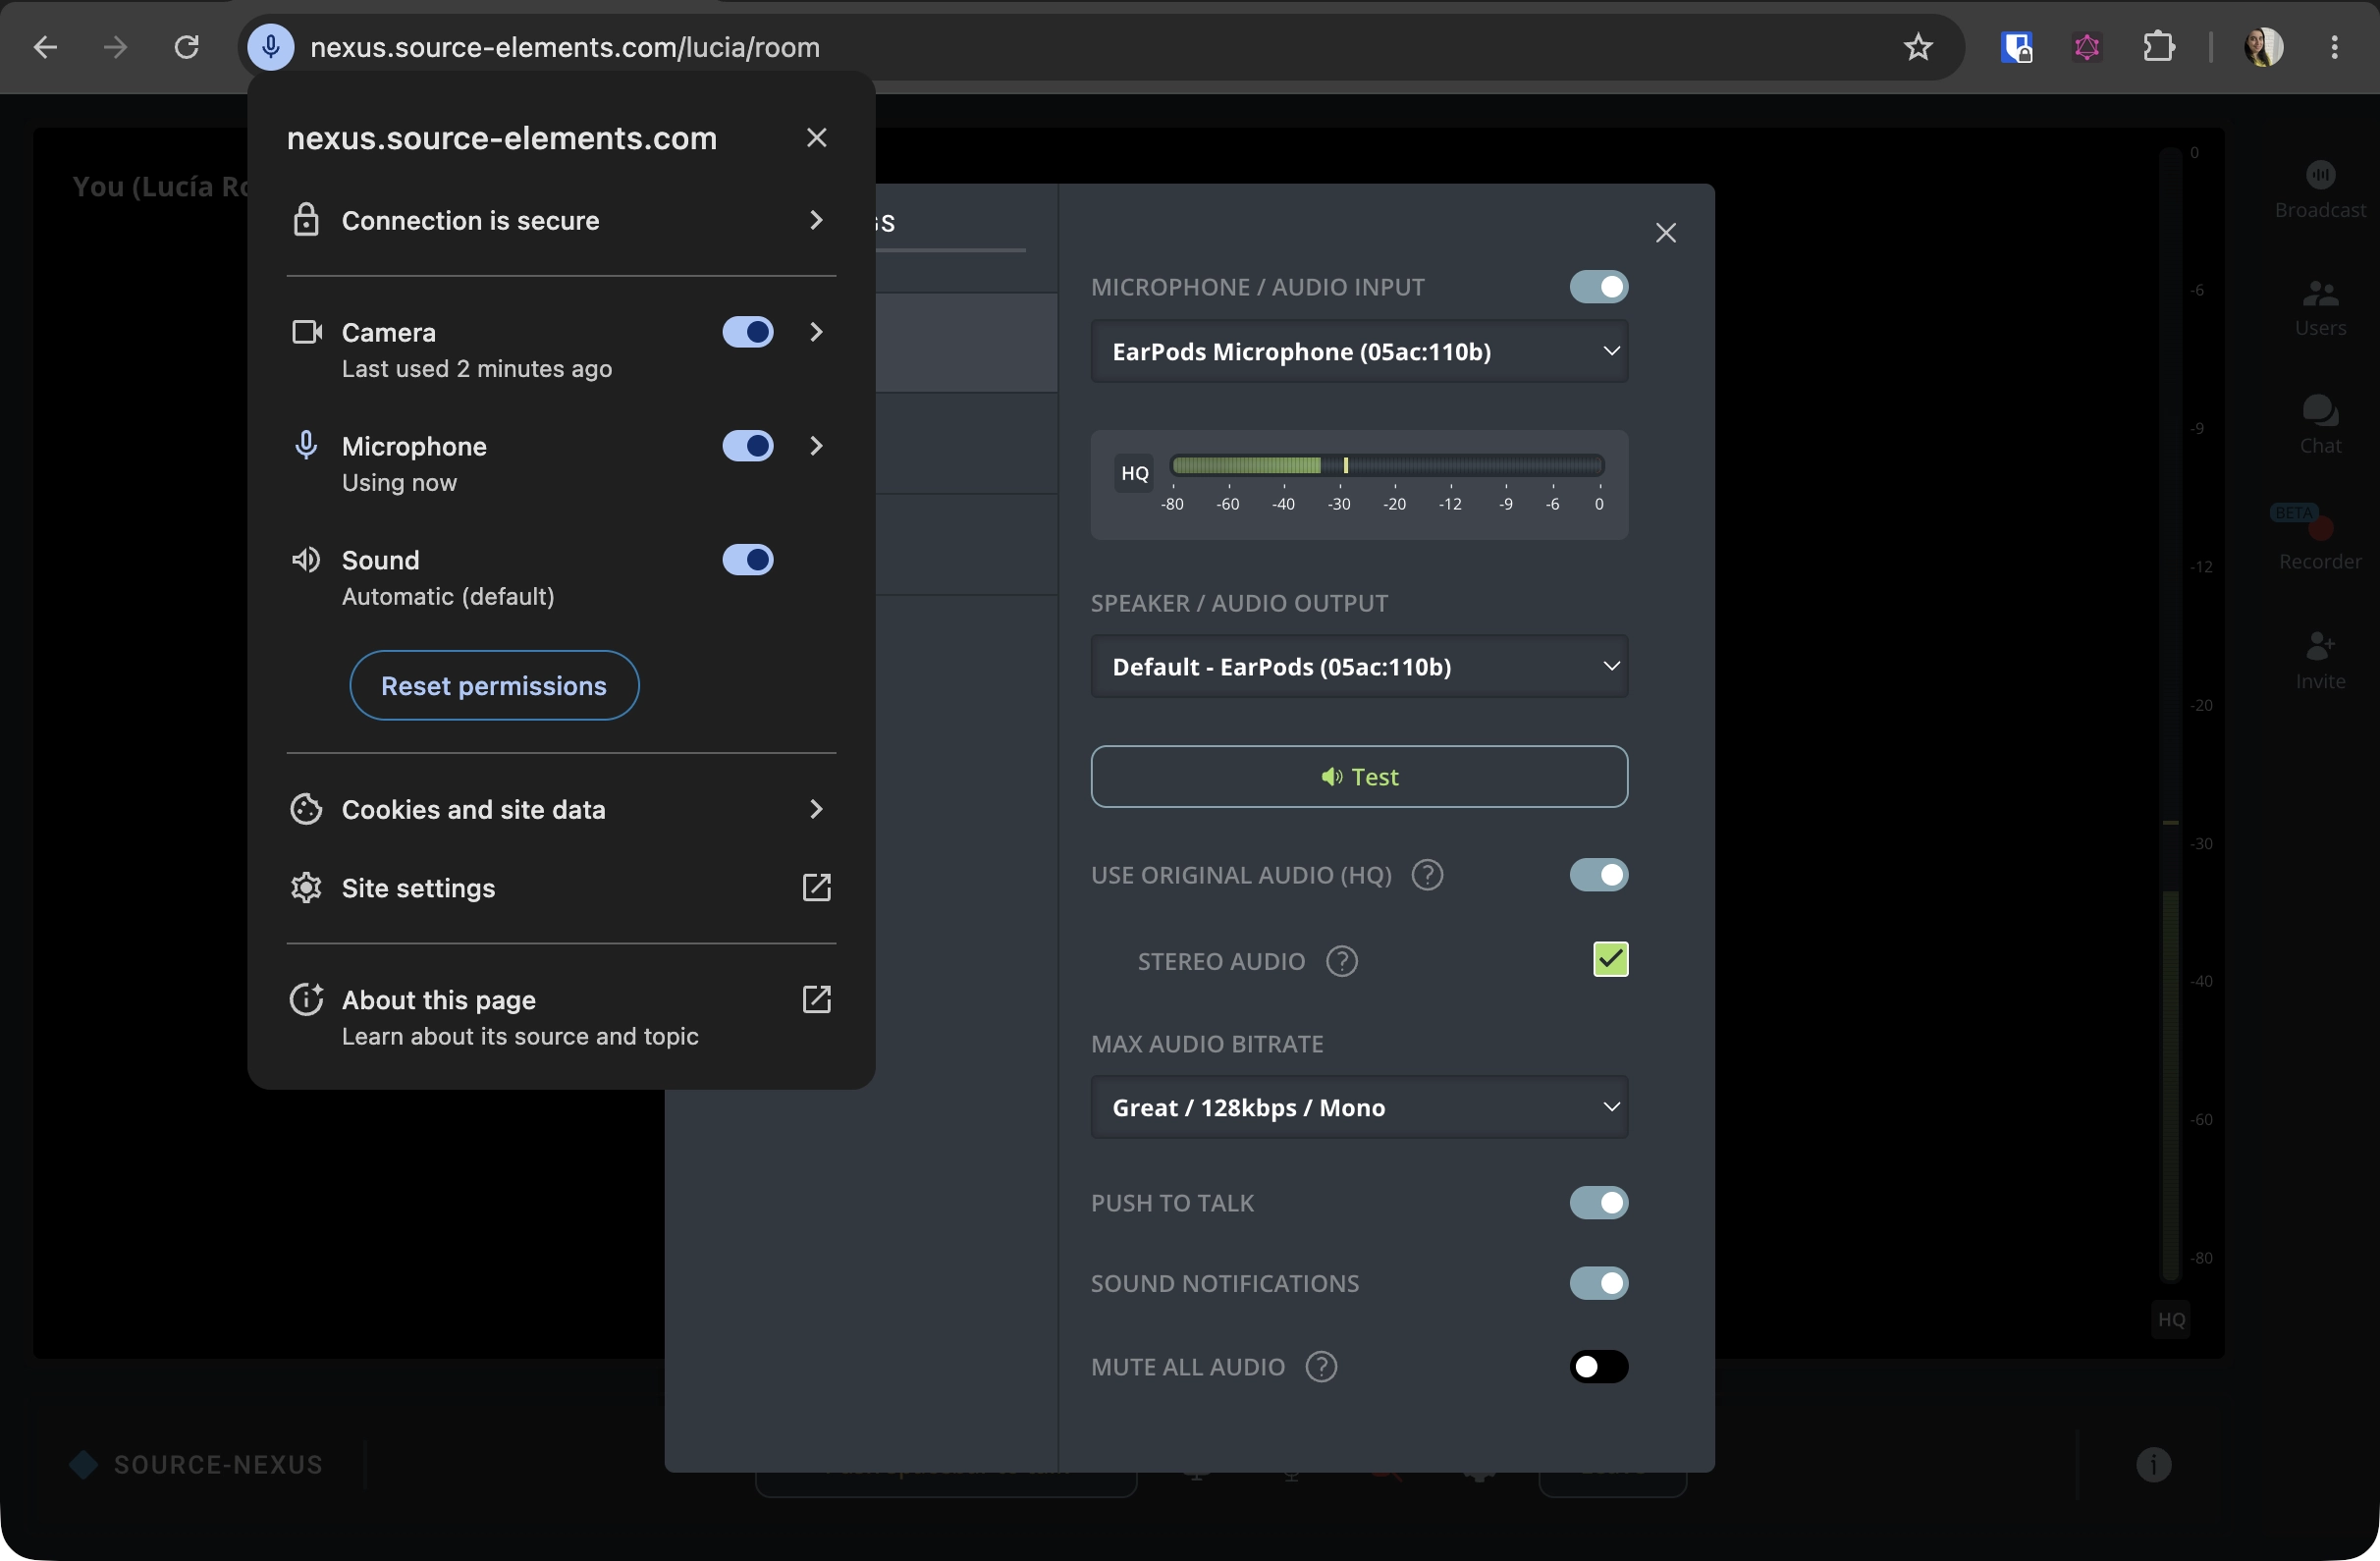Click the 'Last used 2 minutes ago' camera text
The width and height of the screenshot is (2380, 1561).
pos(477,369)
